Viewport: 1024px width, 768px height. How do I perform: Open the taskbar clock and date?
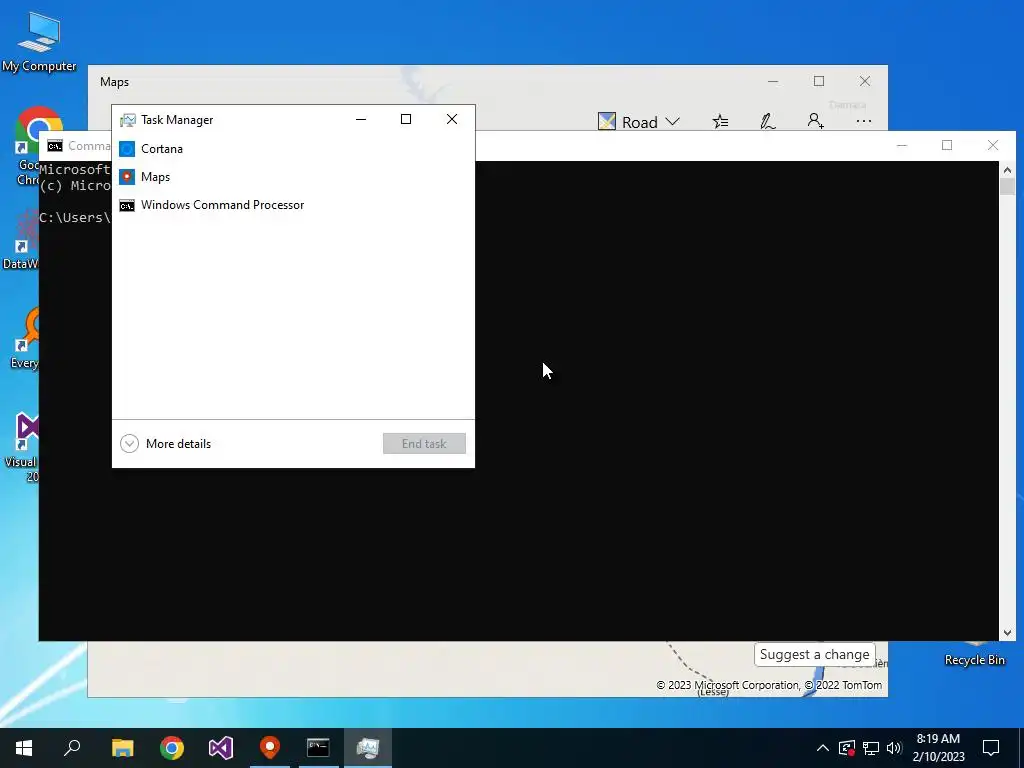[938, 748]
